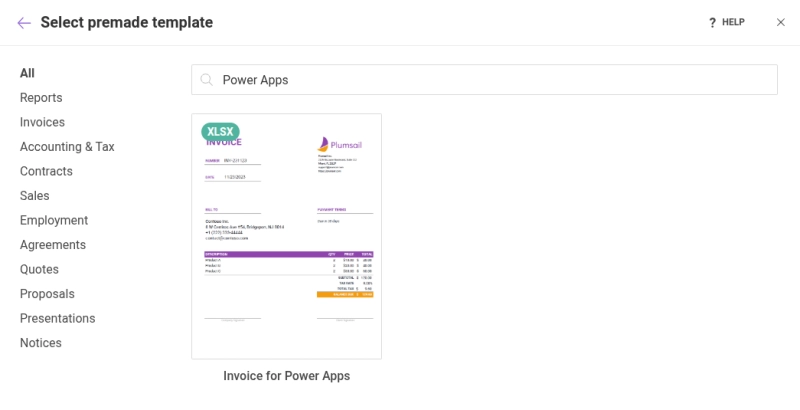Screen dimensions: 800x410
Task: Open the HELP link
Action: (x=733, y=22)
